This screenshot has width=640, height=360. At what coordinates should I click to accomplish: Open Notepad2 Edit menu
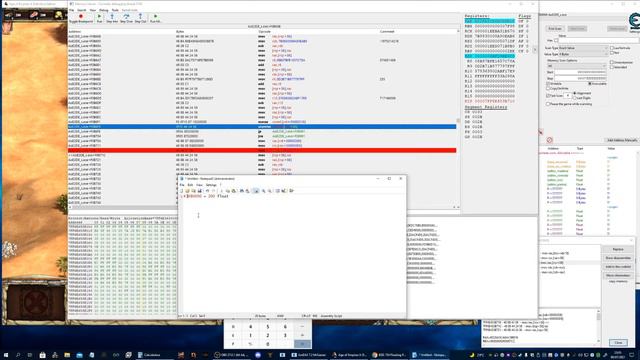coord(190,185)
